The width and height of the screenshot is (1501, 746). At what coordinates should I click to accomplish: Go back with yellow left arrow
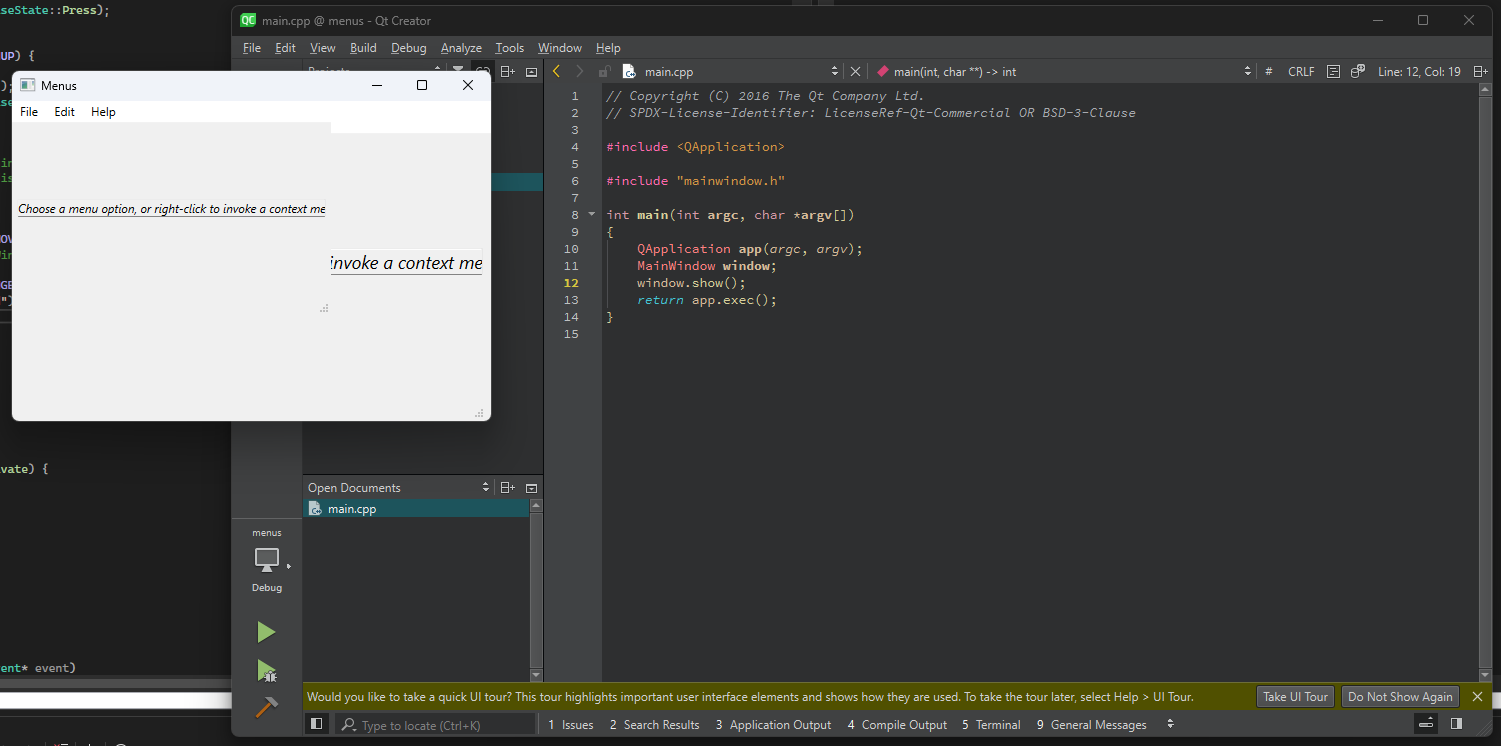coord(556,71)
